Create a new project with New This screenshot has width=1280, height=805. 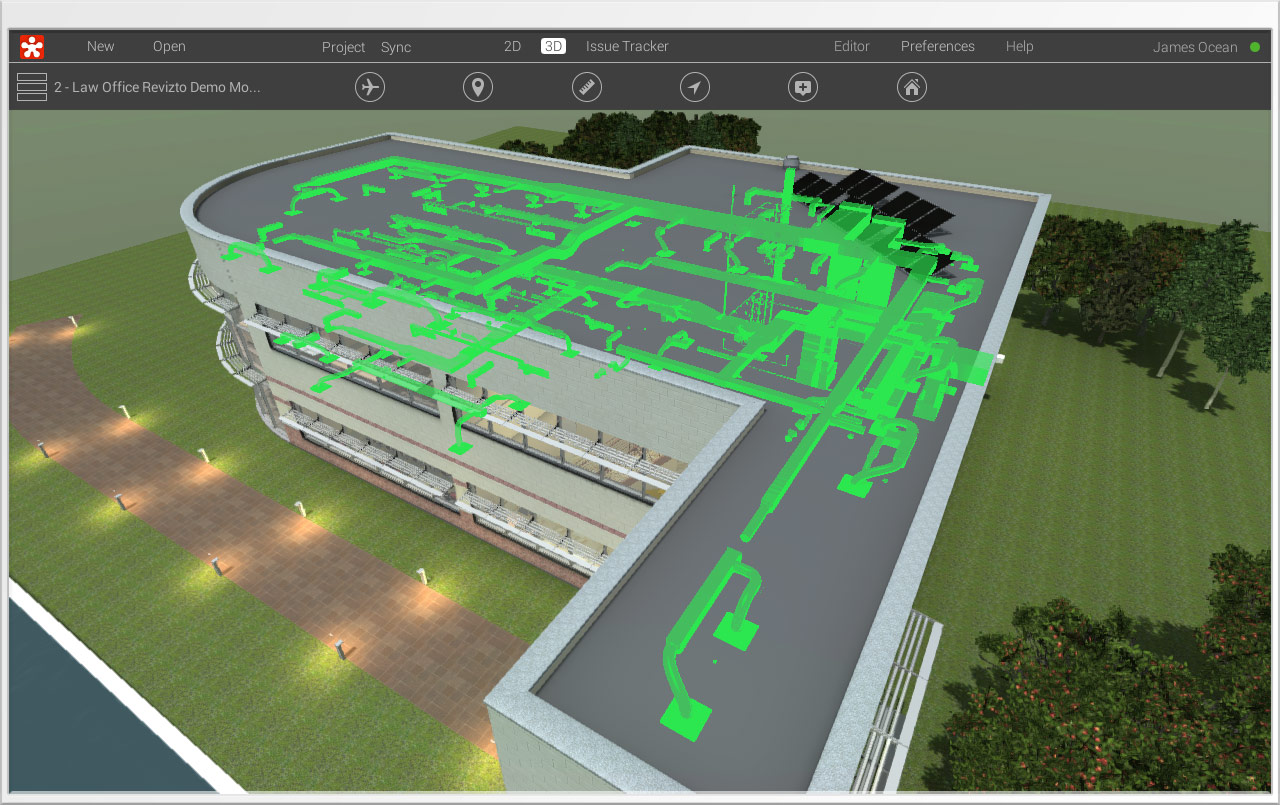[100, 46]
